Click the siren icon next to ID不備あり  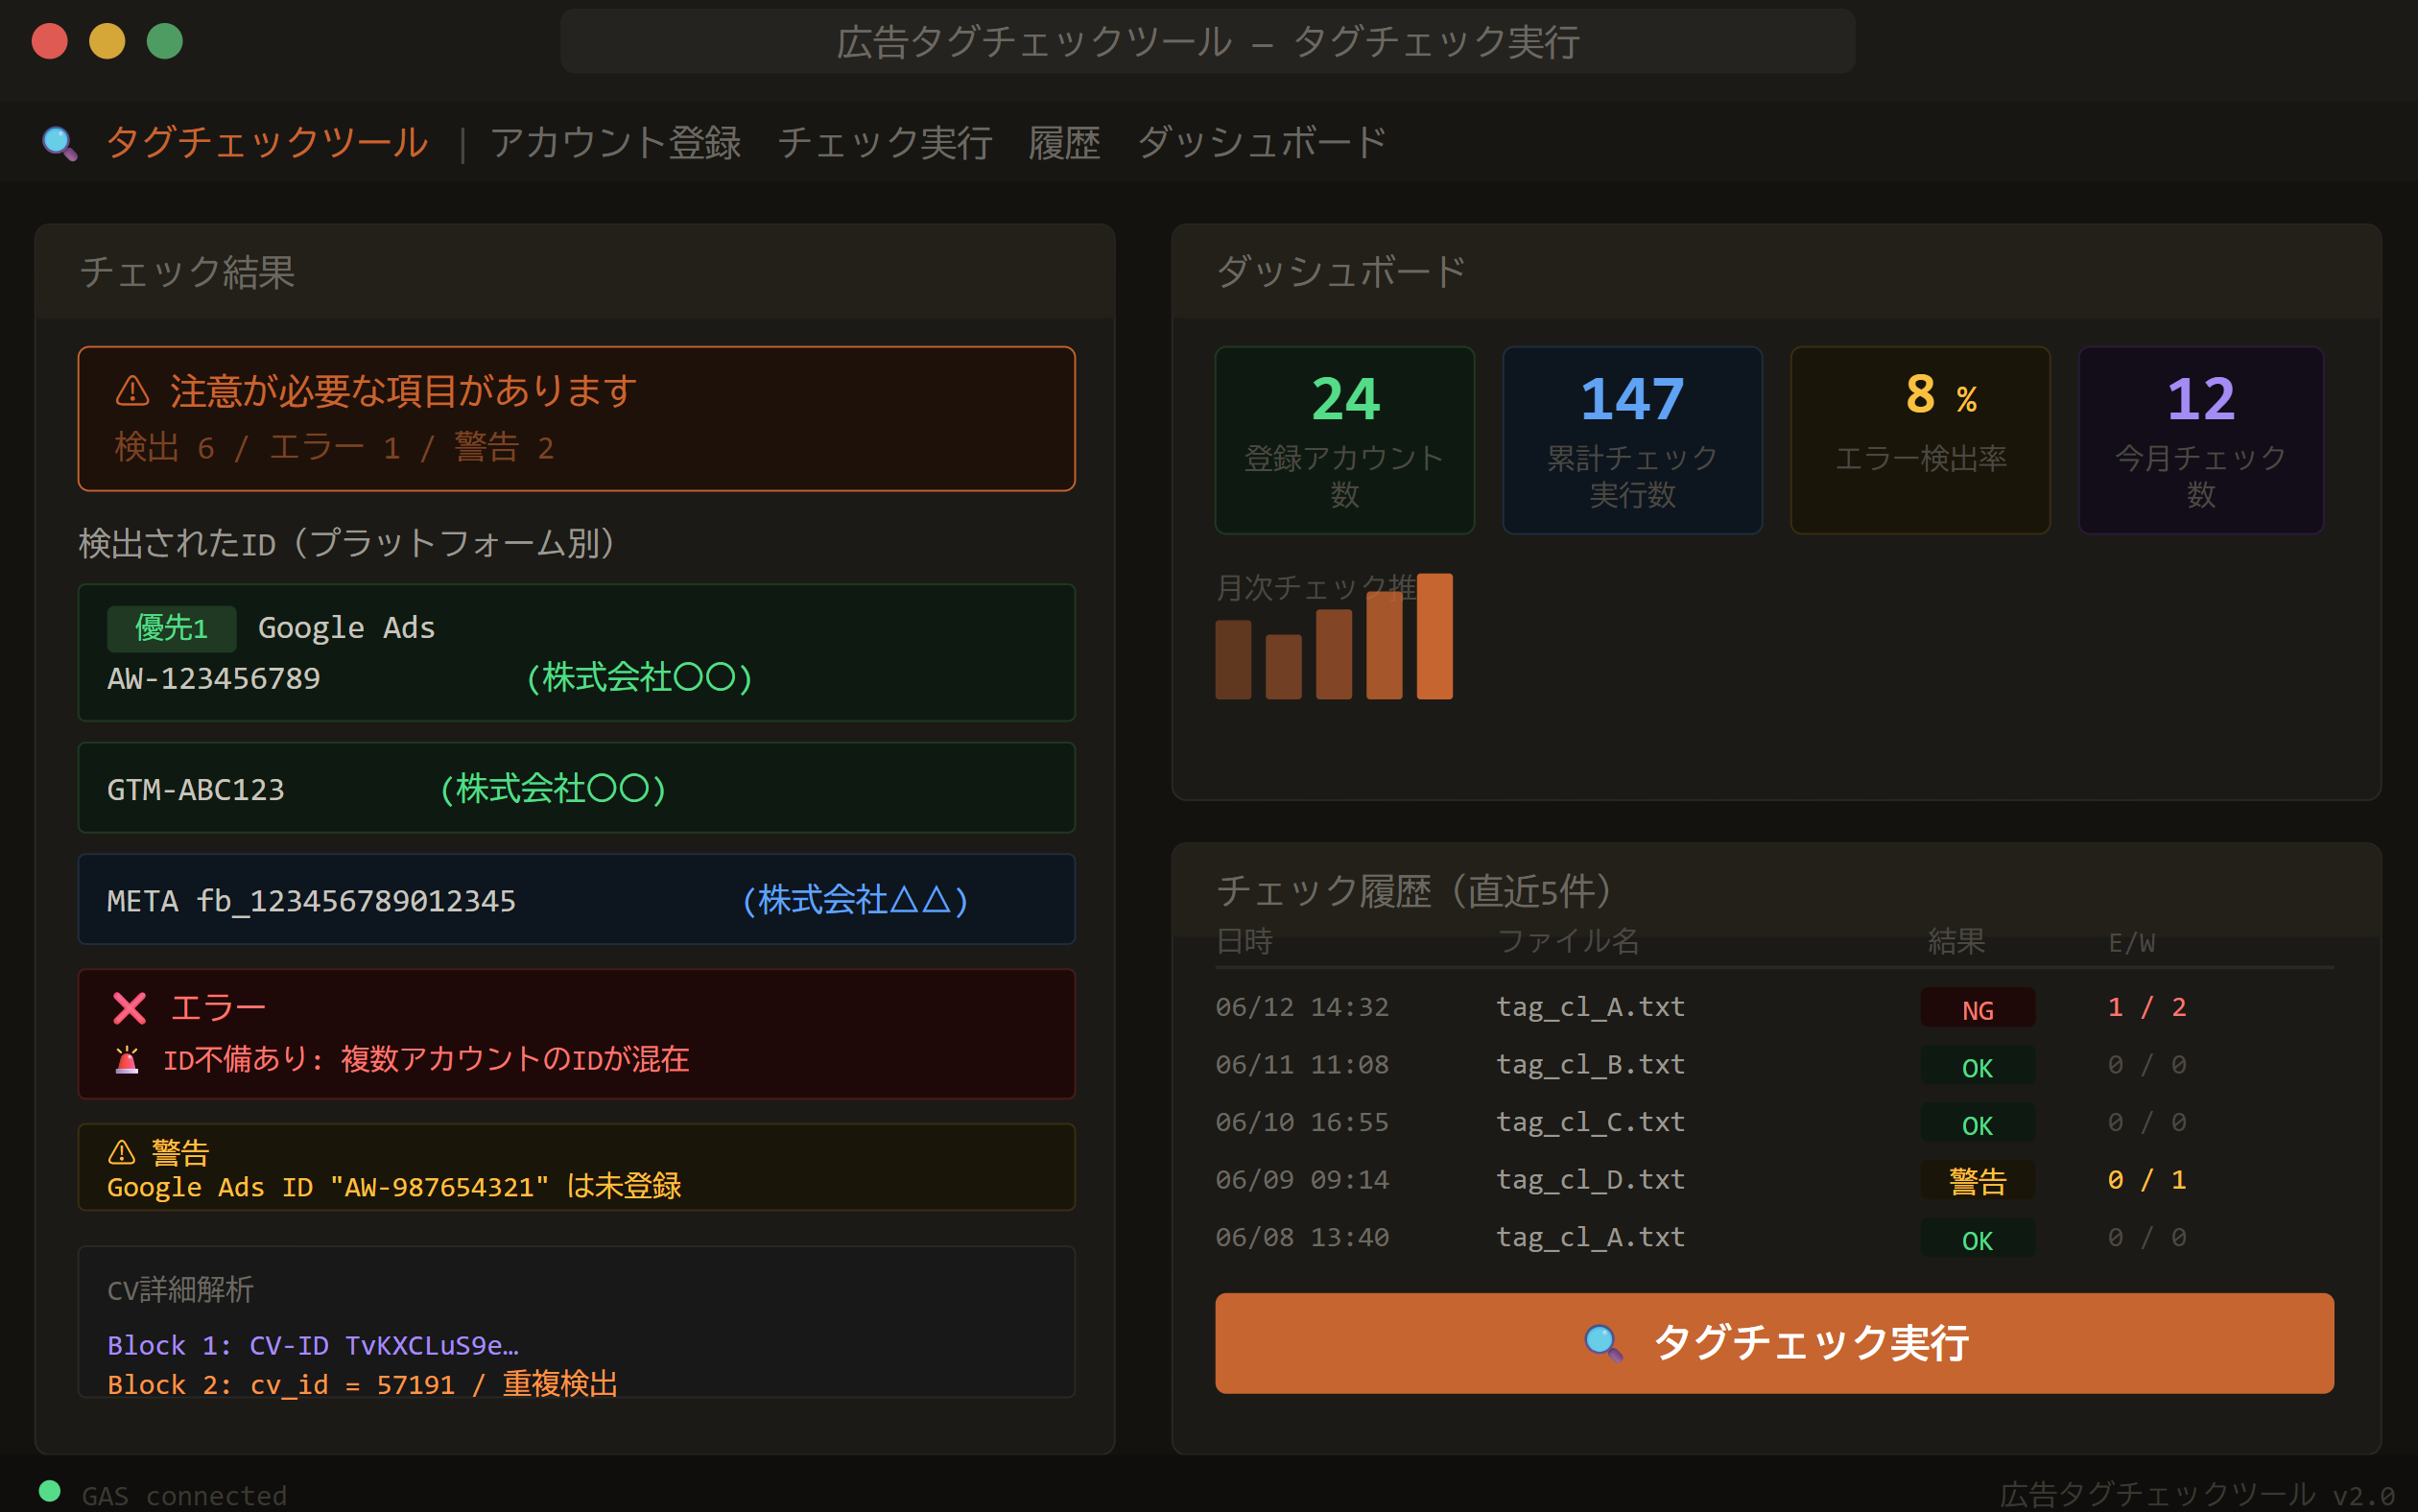tap(127, 1059)
